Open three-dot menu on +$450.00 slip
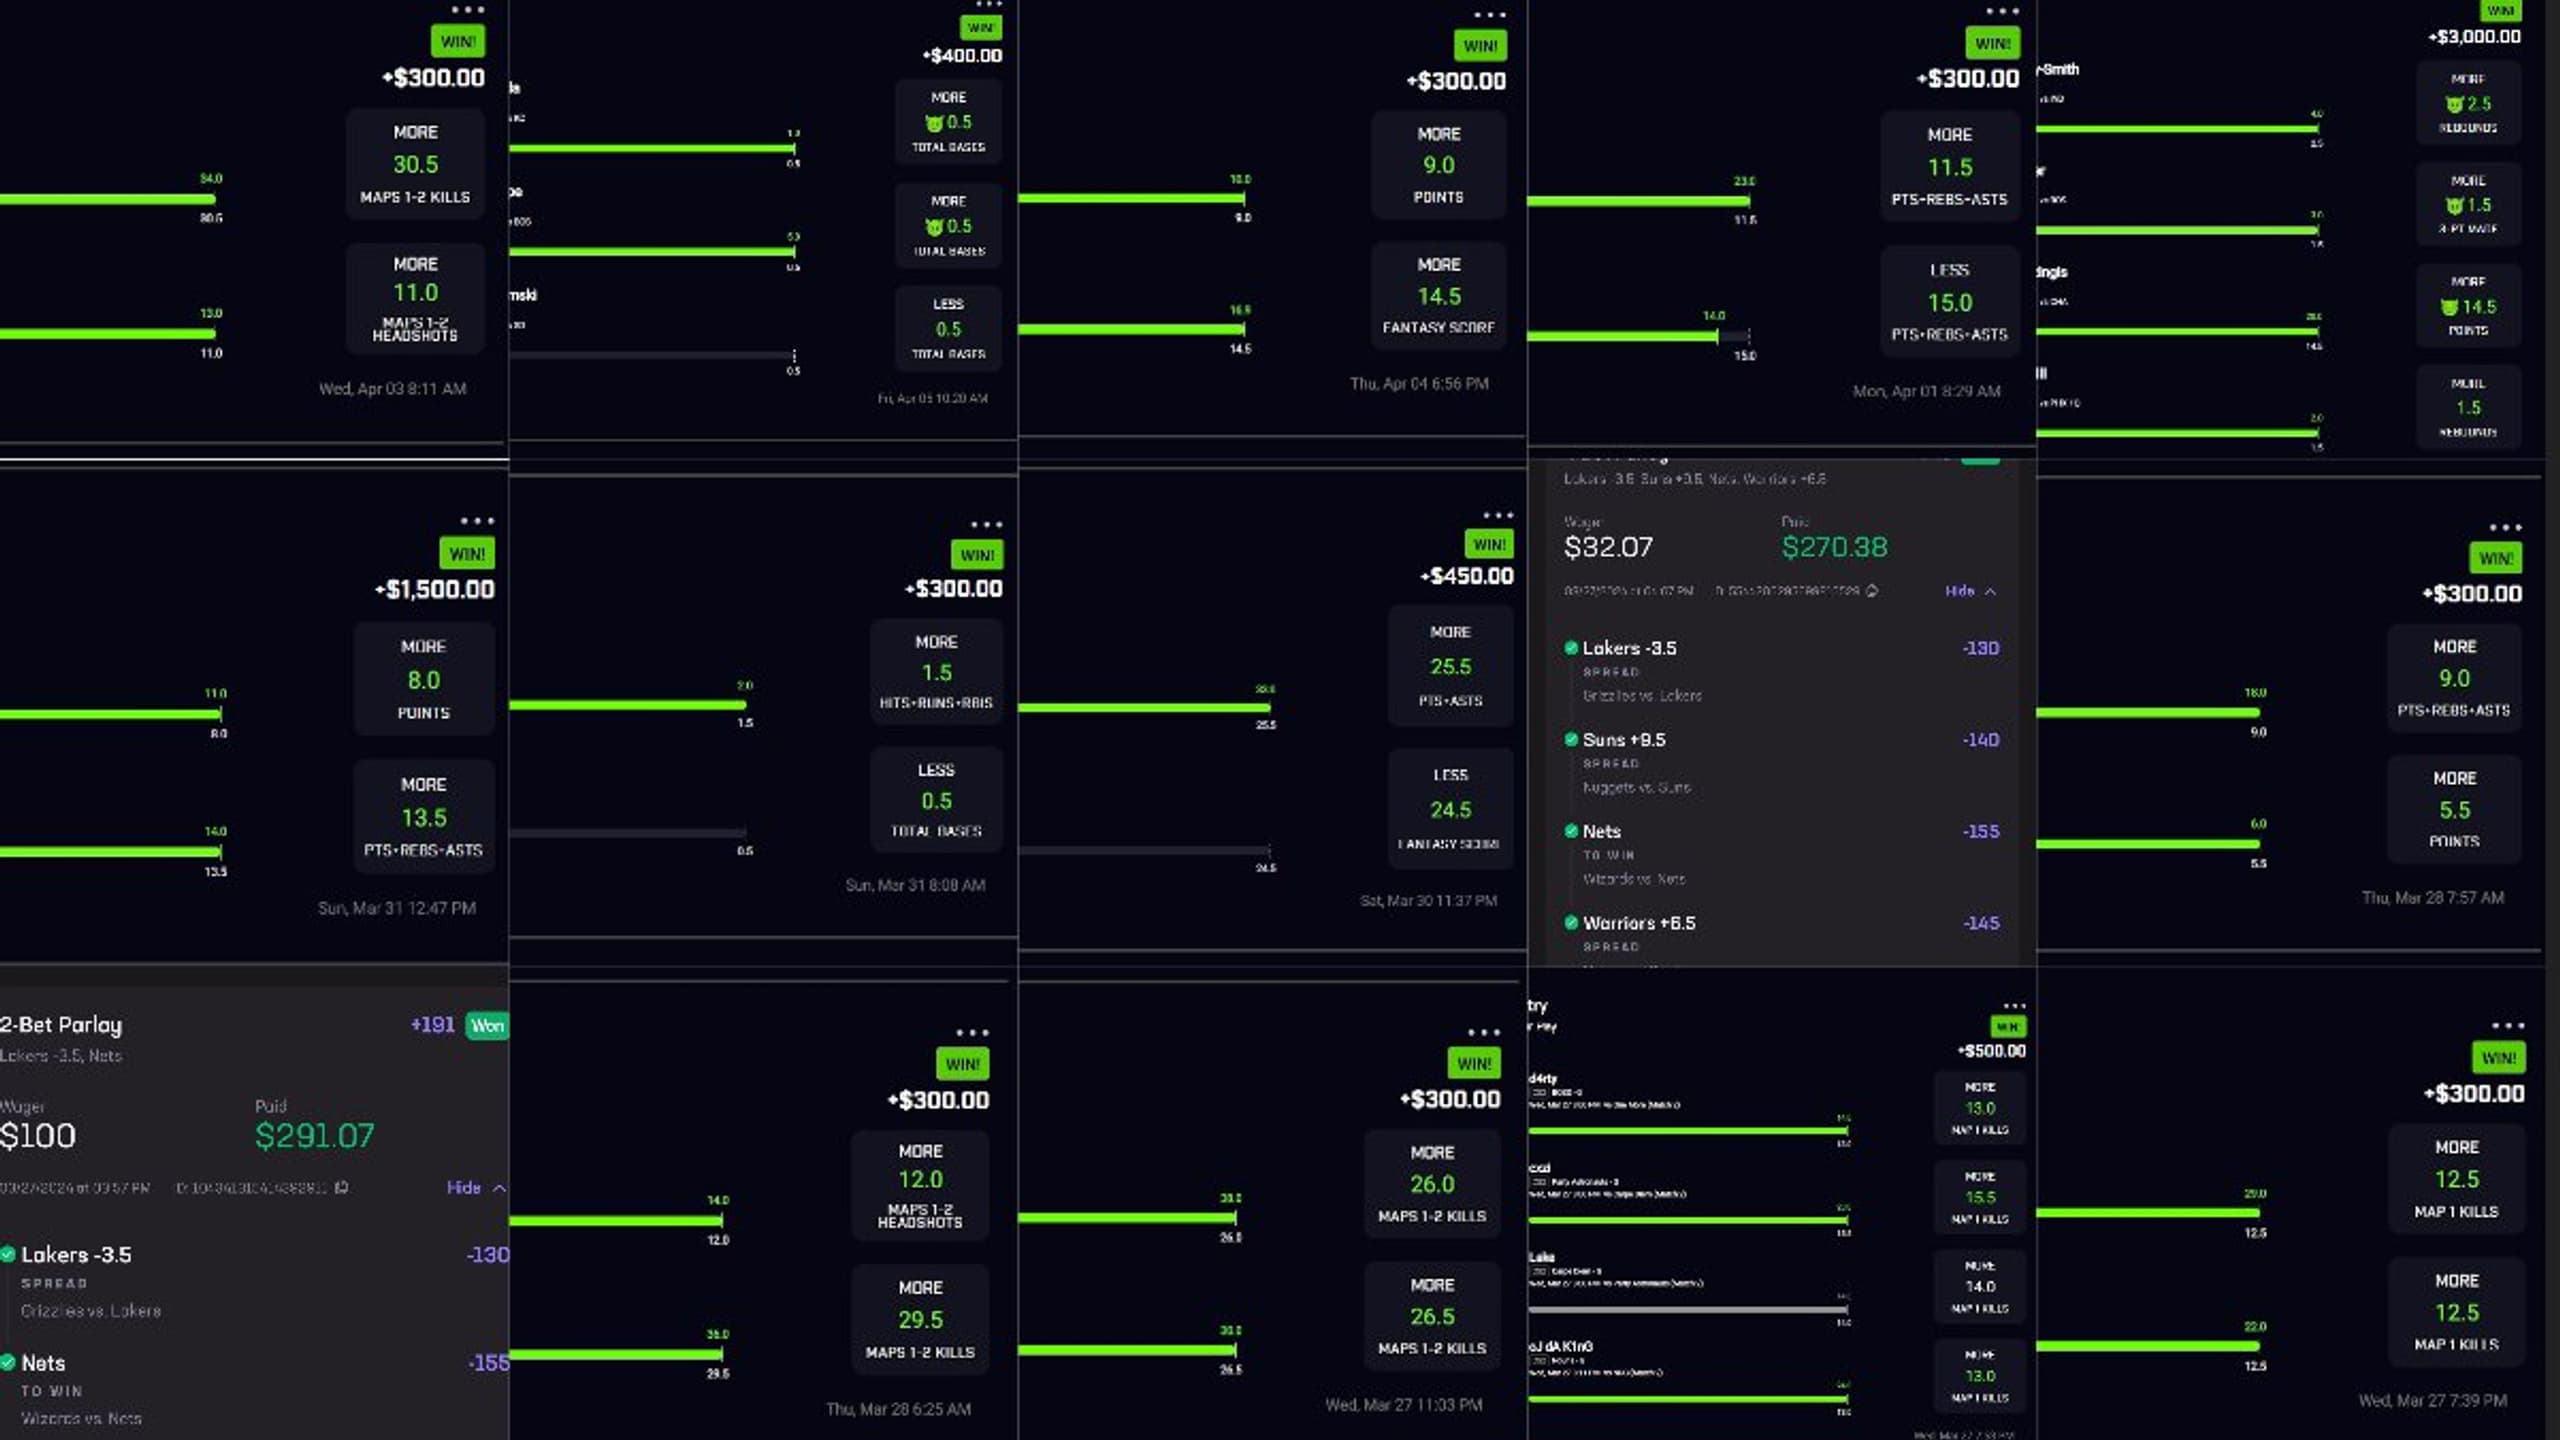 point(1497,516)
